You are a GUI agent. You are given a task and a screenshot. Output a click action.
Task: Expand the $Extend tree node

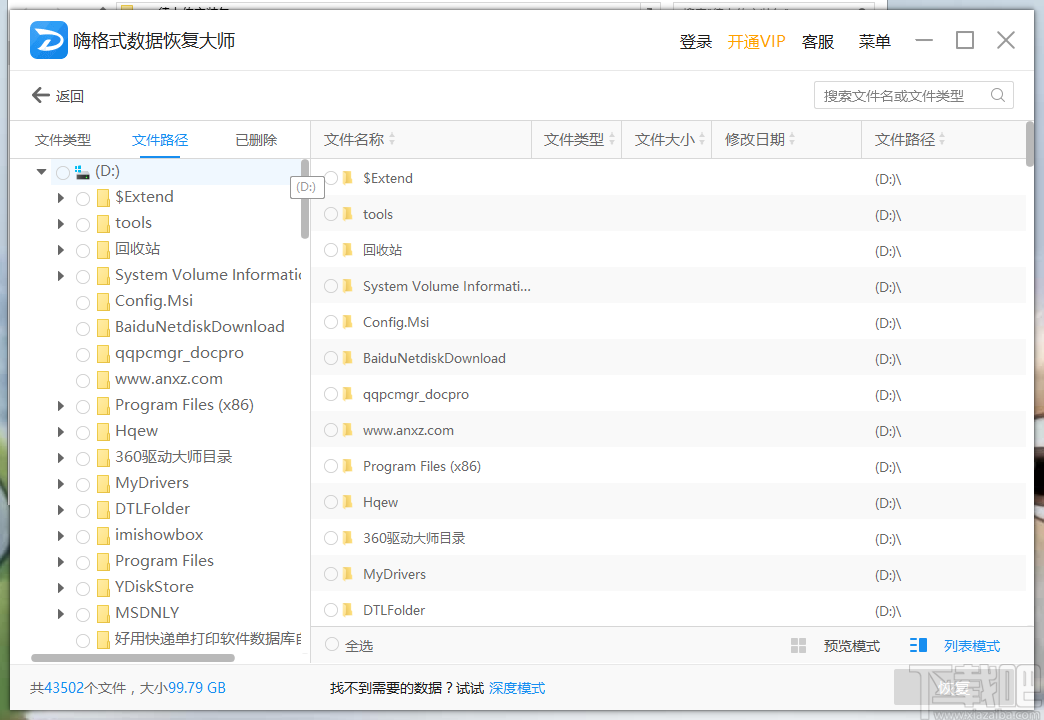pyautogui.click(x=61, y=198)
